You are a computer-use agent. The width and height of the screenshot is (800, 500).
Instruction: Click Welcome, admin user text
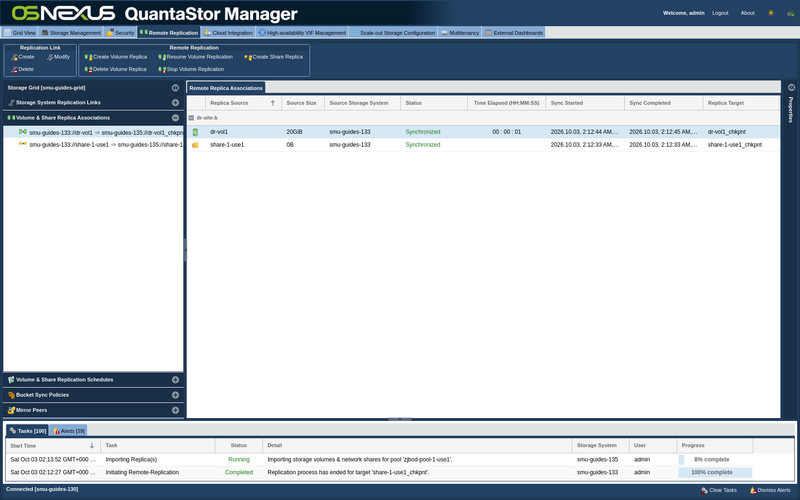point(683,13)
